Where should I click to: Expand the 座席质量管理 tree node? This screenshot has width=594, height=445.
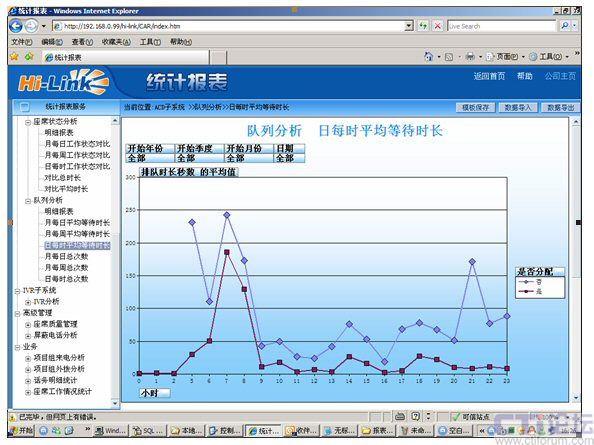point(28,325)
